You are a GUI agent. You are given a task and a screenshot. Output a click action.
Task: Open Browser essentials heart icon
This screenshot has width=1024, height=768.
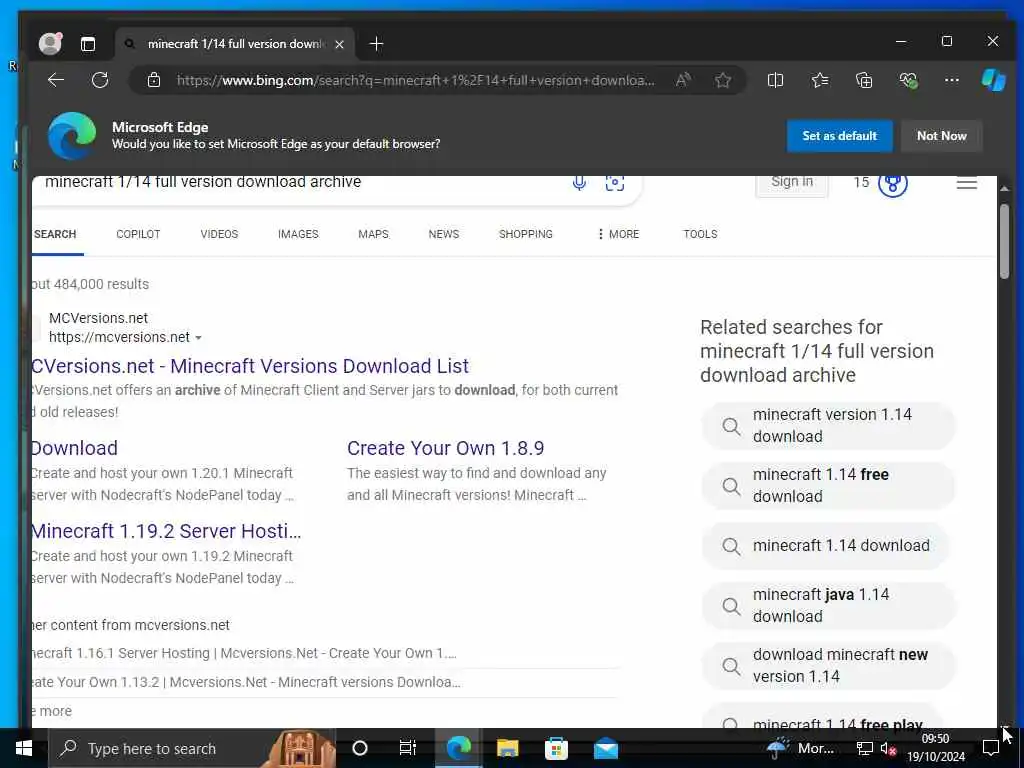point(908,80)
